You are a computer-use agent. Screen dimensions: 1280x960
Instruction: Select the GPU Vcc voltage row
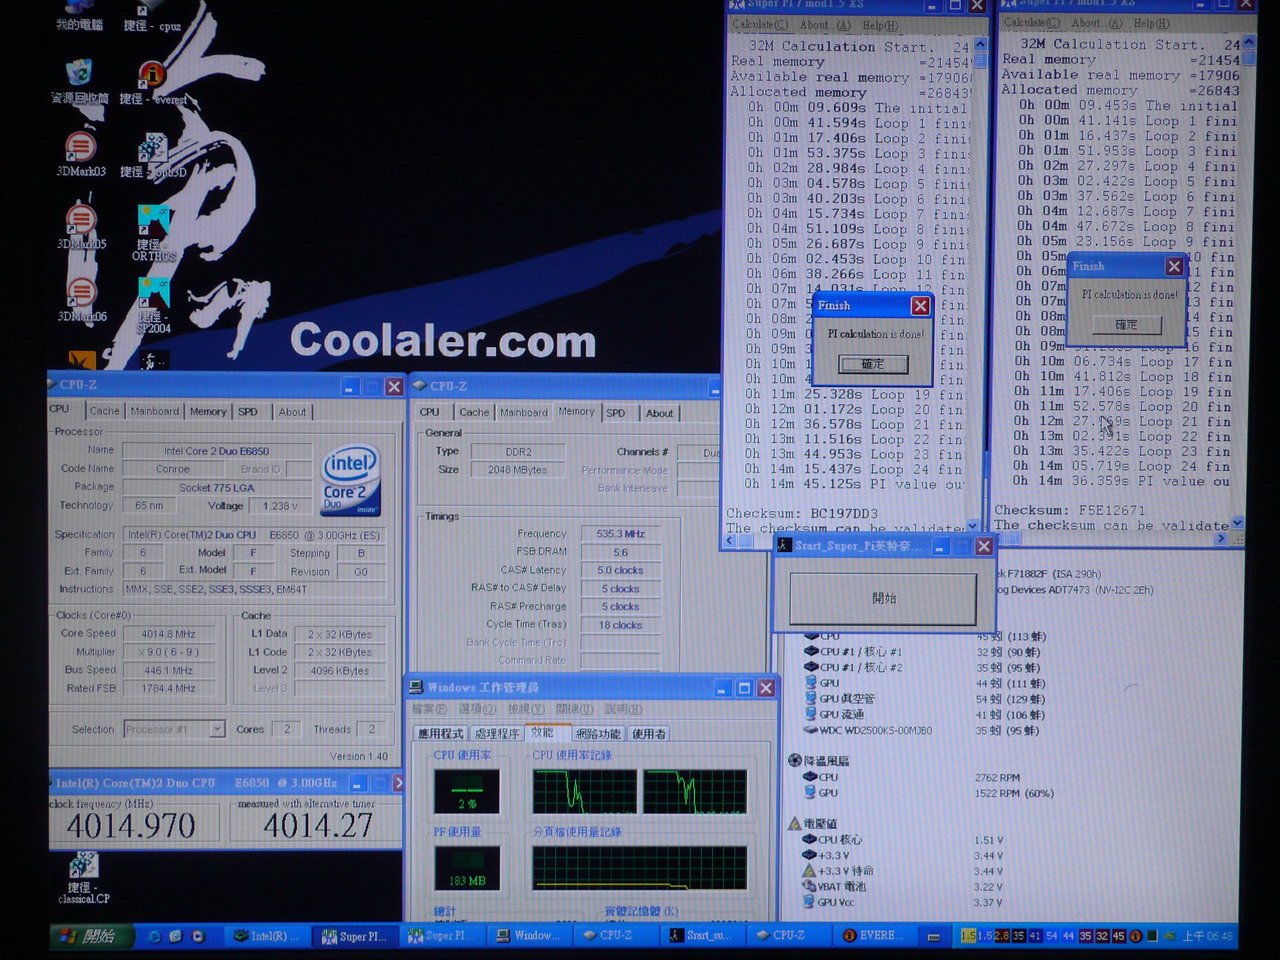[905, 902]
